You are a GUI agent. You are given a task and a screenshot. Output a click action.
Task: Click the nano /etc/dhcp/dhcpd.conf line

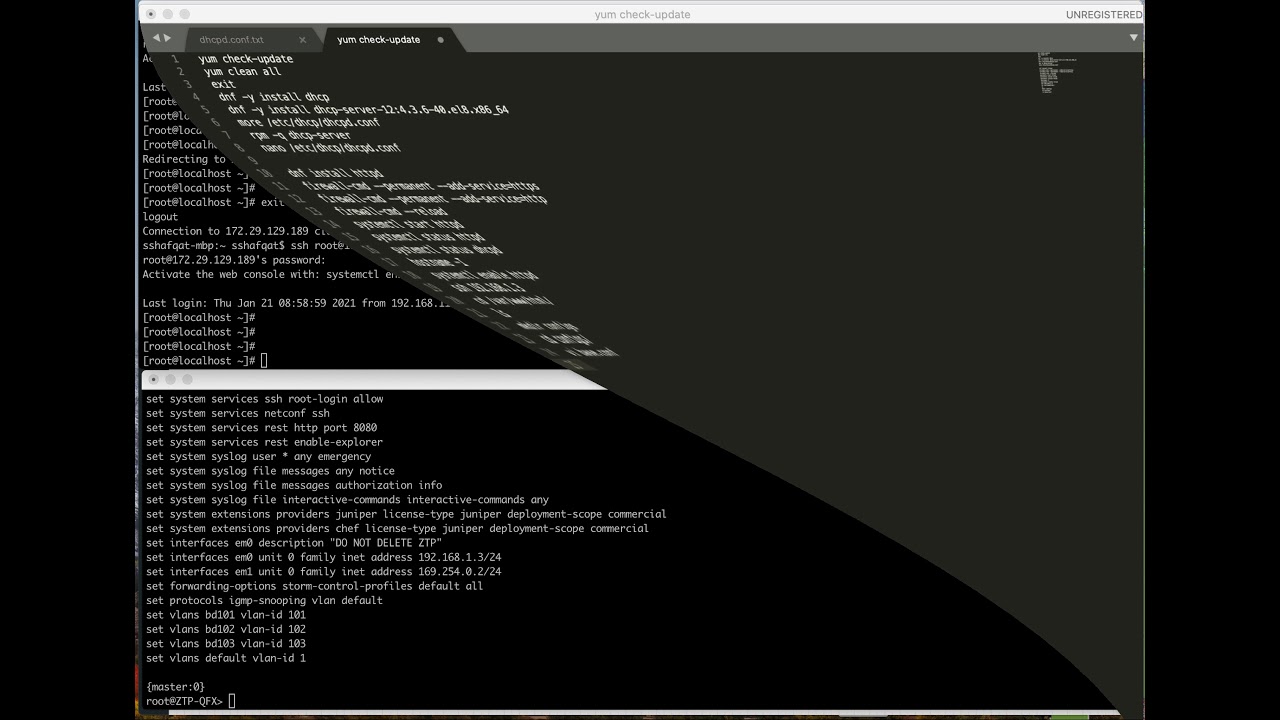[329, 148]
